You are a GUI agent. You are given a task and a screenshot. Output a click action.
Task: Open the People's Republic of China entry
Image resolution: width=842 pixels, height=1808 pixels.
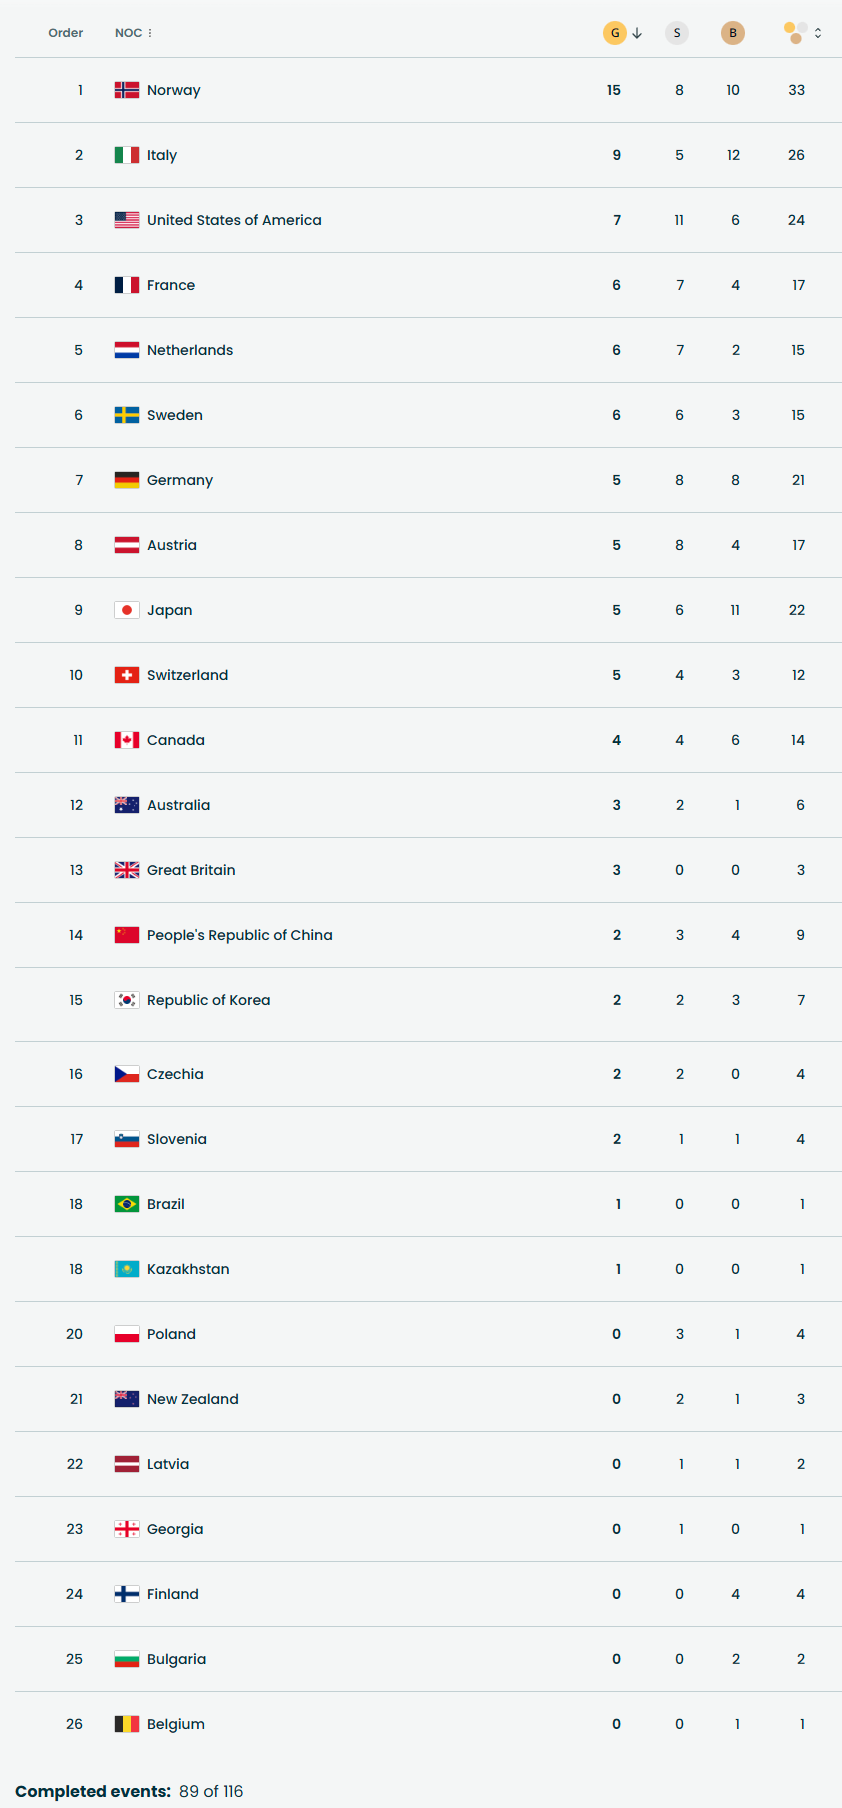point(239,935)
